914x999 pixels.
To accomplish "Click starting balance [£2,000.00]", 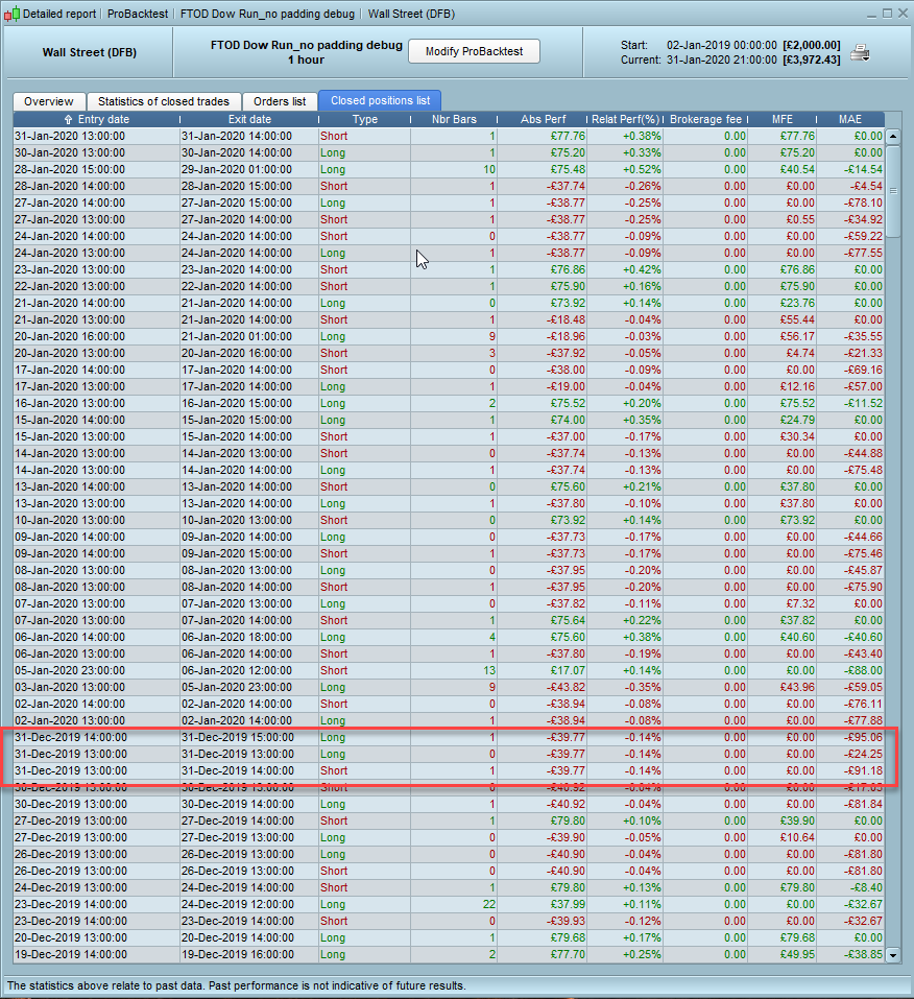I will point(811,45).
